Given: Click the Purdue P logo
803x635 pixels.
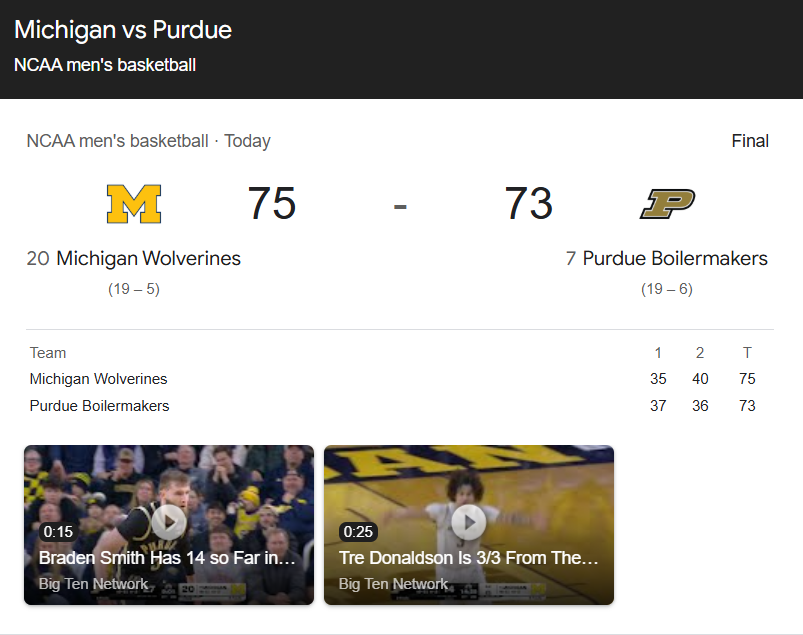Looking at the screenshot, I should (667, 204).
